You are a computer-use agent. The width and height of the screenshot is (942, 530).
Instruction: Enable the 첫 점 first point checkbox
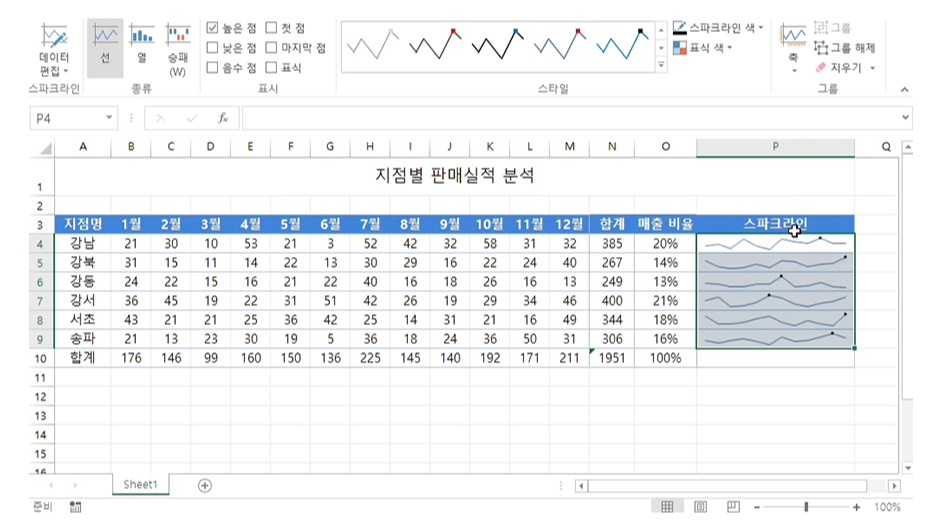pos(272,28)
